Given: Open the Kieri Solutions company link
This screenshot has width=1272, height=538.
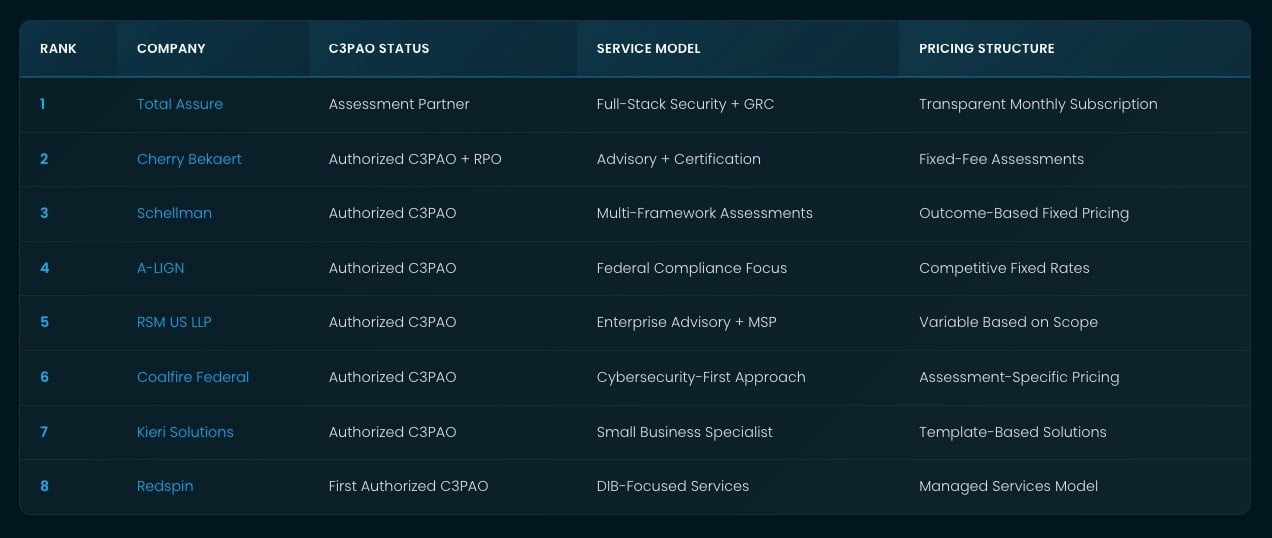Looking at the screenshot, I should pyautogui.click(x=185, y=432).
